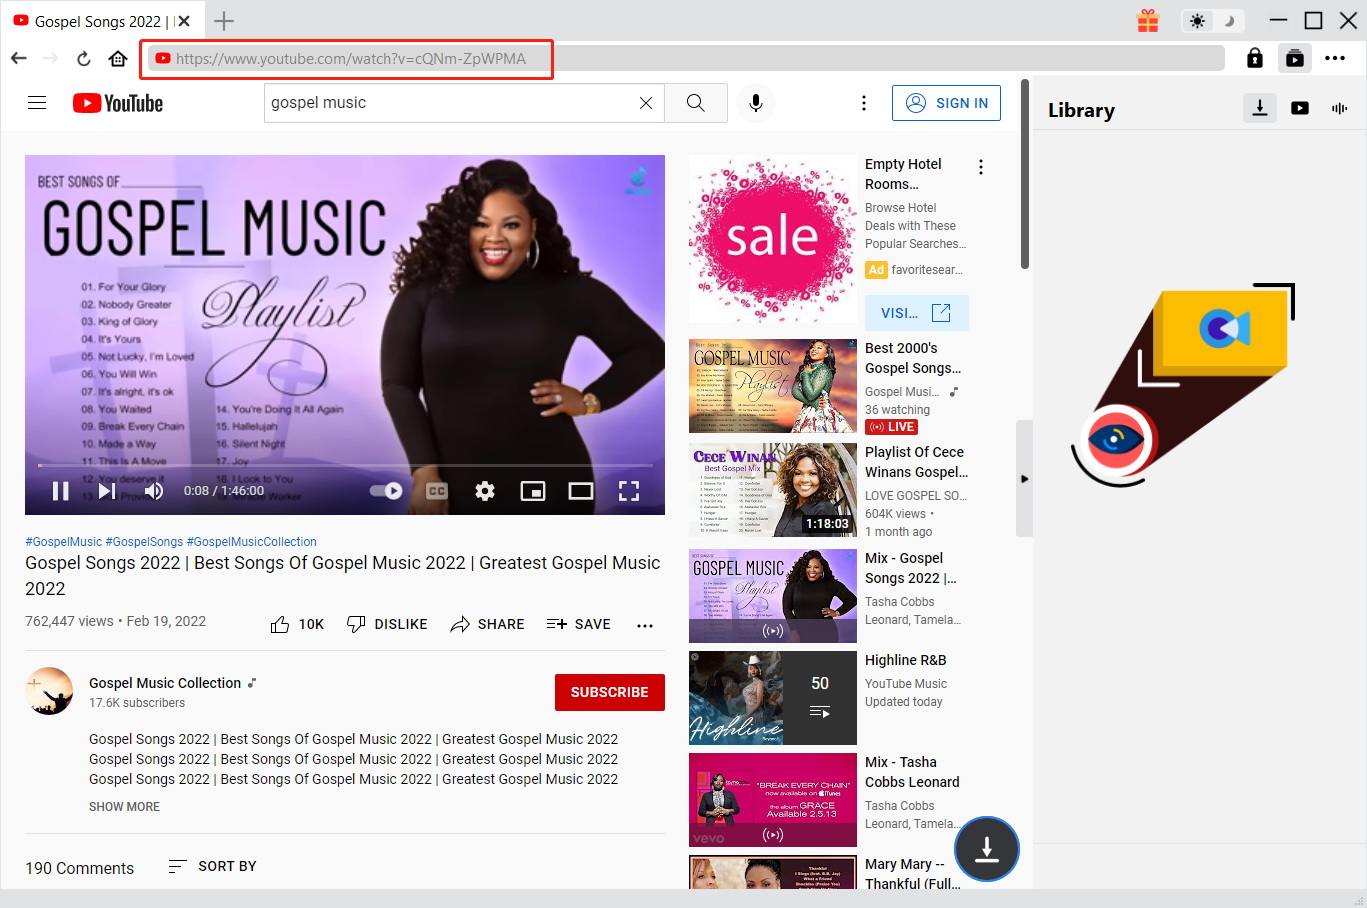
Task: Start voice search with microphone
Action: [x=756, y=103]
